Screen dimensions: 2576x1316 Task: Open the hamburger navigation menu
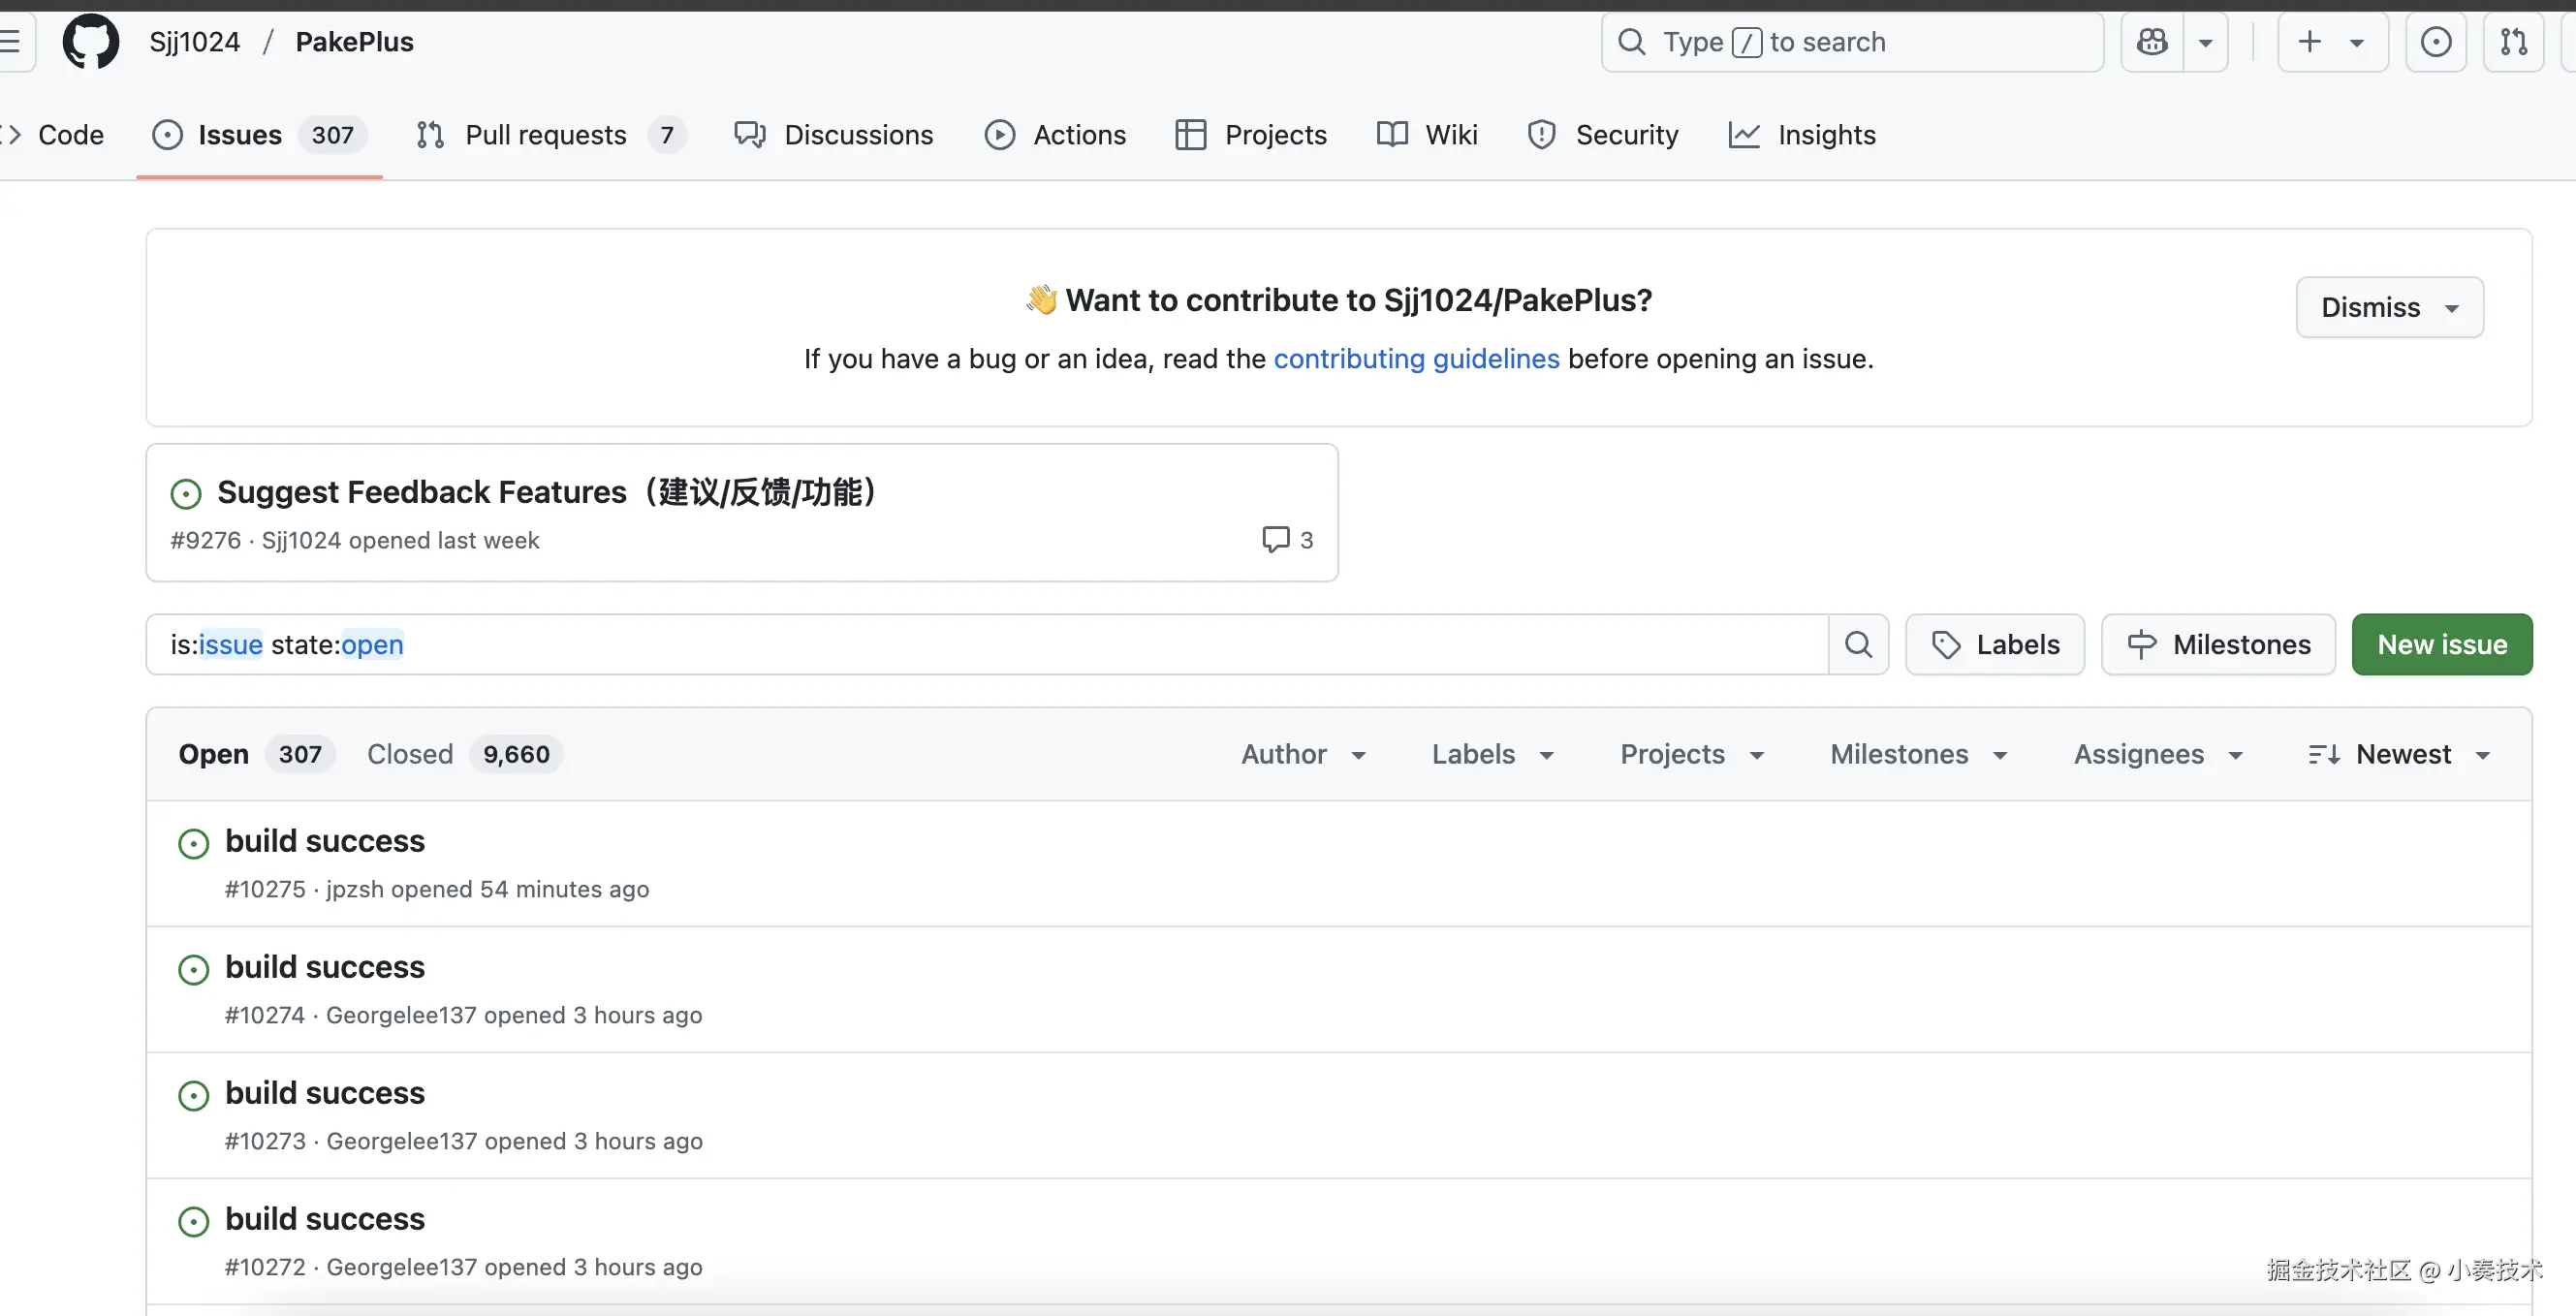click(12, 42)
